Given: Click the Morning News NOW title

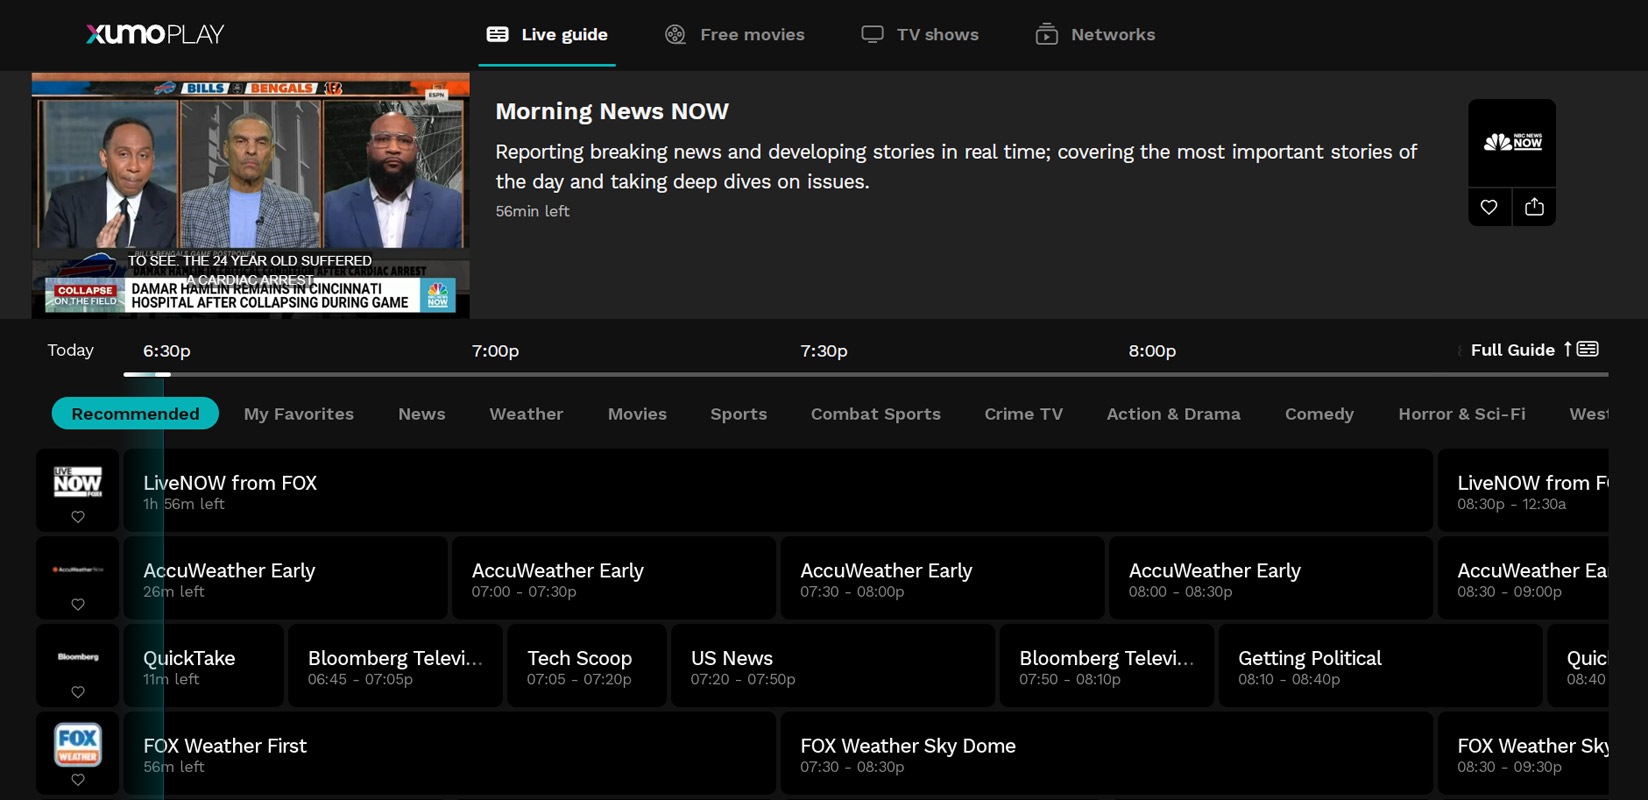Looking at the screenshot, I should (612, 111).
